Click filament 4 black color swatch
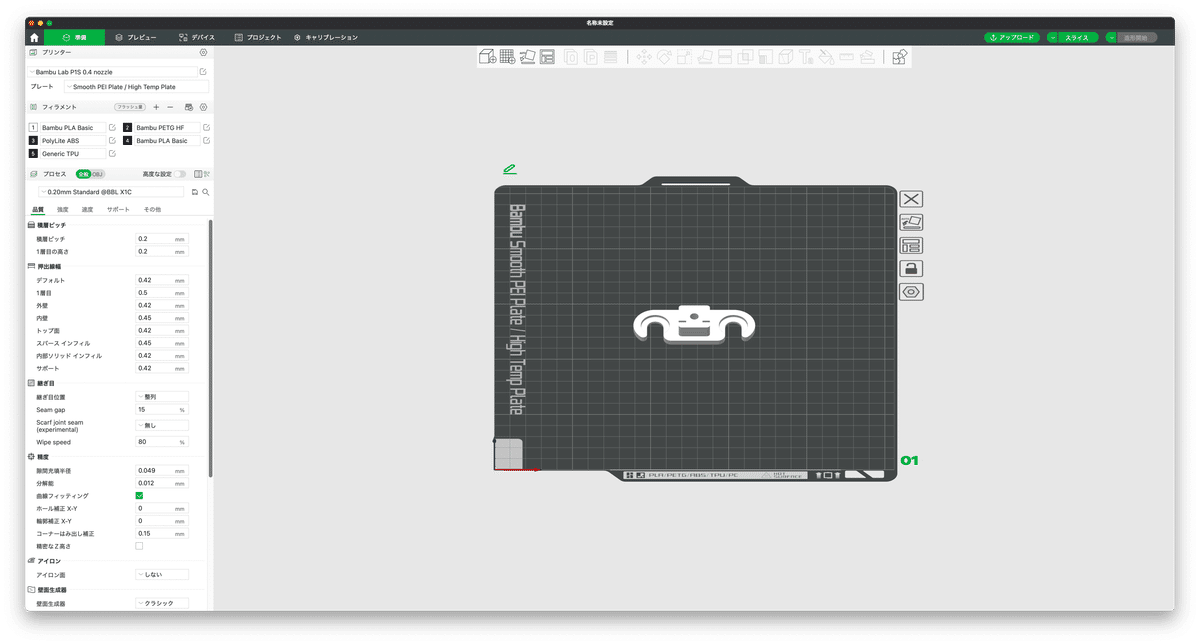This screenshot has height=644, width=1200. click(x=128, y=141)
